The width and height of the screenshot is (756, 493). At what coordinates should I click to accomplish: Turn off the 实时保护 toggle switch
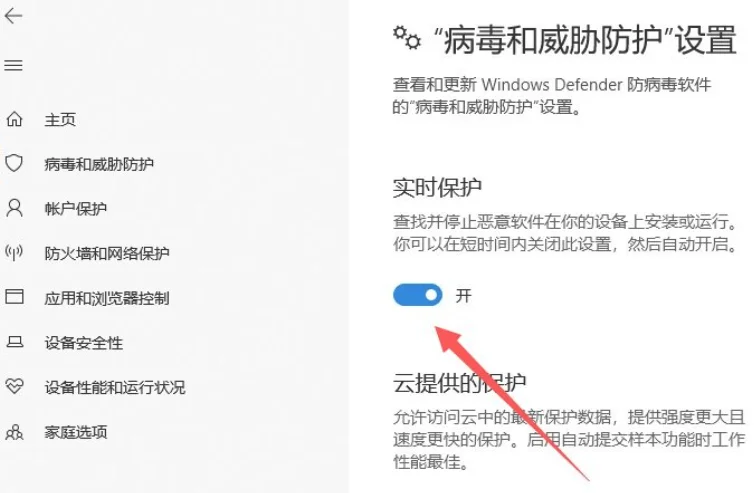click(418, 294)
